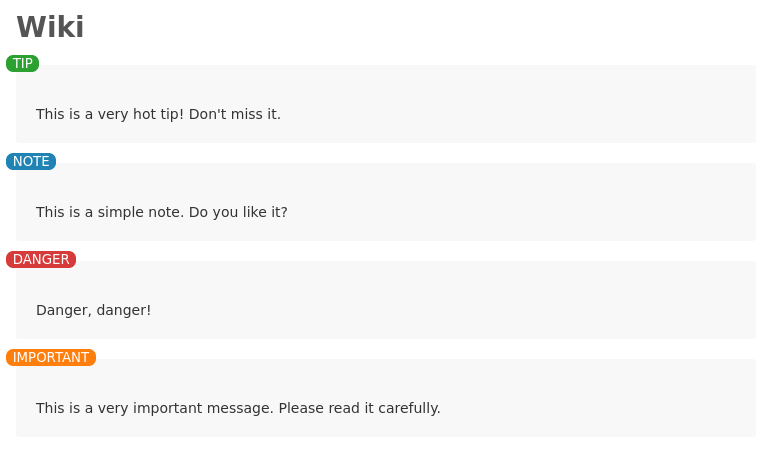Click the green TIP badge
The image size is (766, 453).
click(x=22, y=64)
